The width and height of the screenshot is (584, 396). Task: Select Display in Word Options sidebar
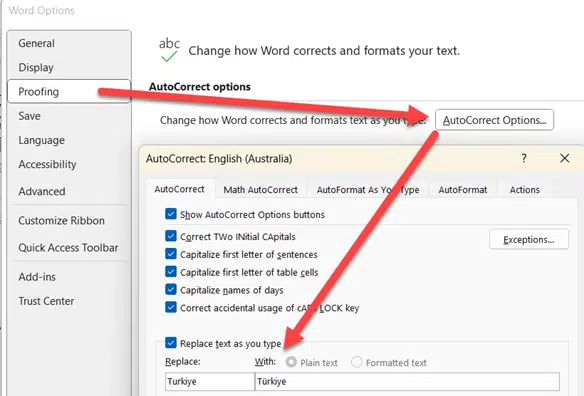tap(36, 67)
